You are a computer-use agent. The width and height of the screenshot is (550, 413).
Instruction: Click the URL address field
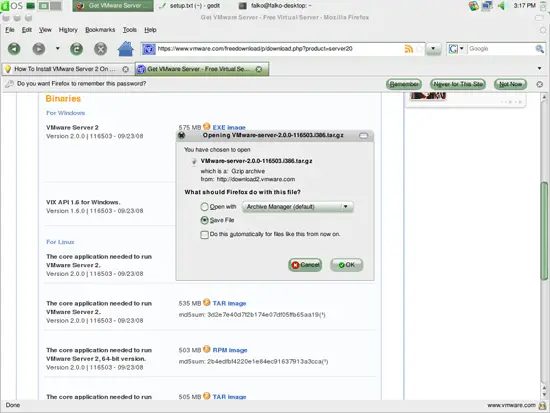279,49
